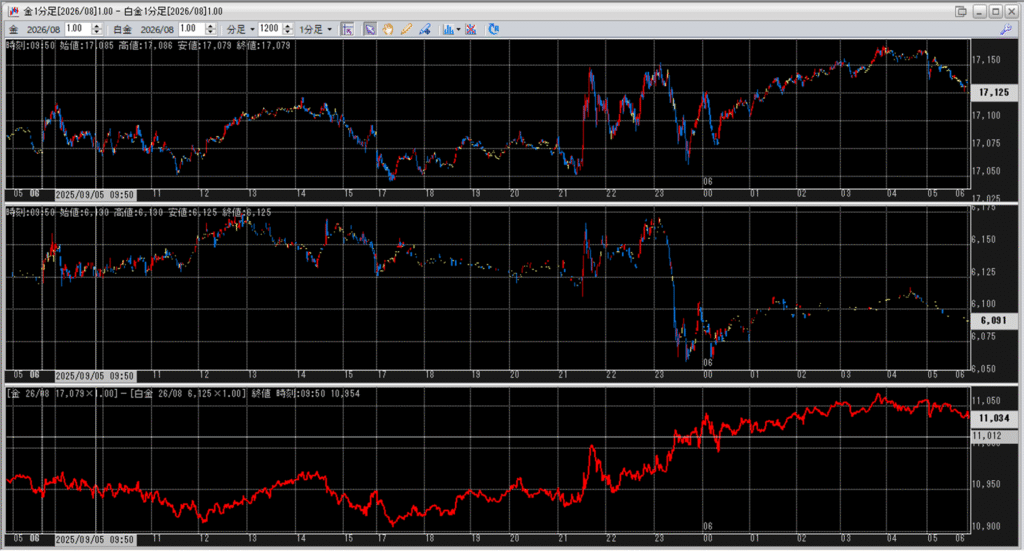The image size is (1024, 551).
Task: Click the 11,034 spread price label
Action: coord(994,417)
